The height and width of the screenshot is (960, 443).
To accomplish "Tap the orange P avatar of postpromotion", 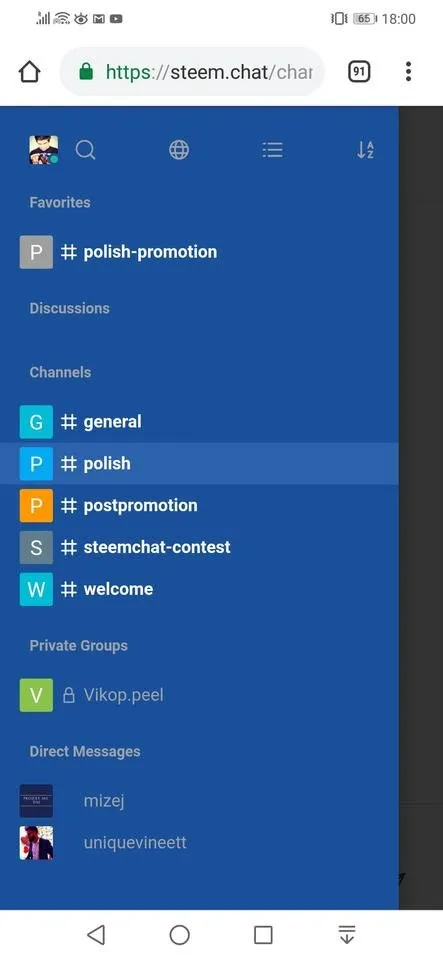I will (x=36, y=505).
